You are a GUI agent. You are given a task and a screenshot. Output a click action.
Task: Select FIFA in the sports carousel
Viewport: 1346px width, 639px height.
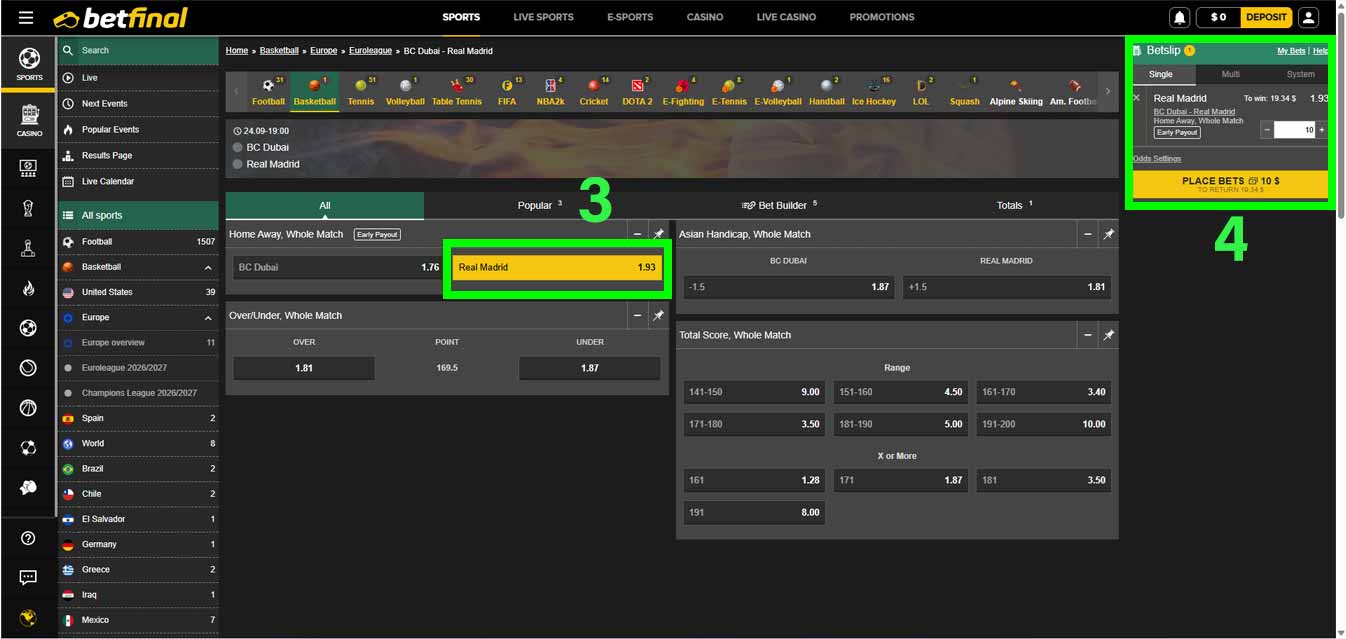tap(507, 92)
